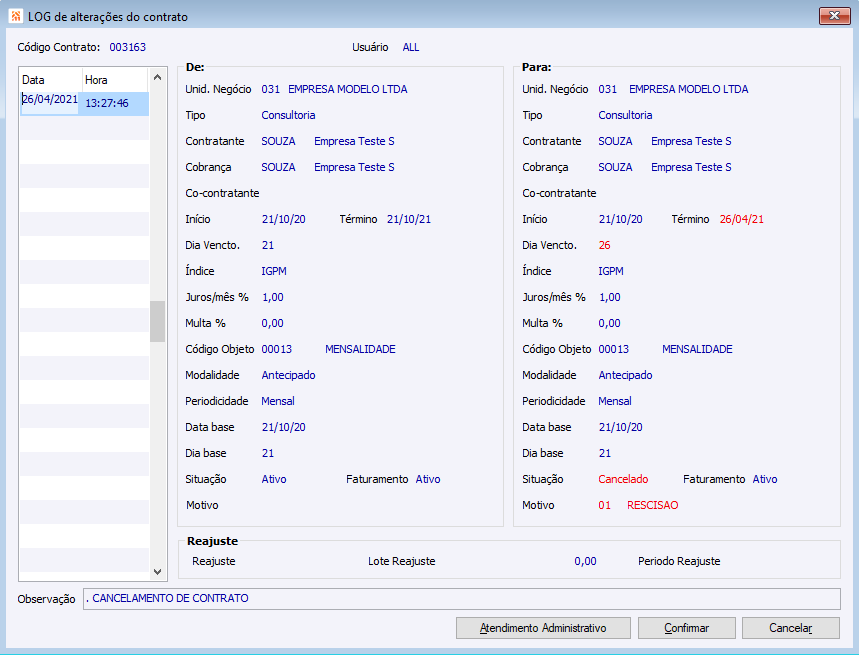Click the log list scroll up arrow
The width and height of the screenshot is (859, 655).
pyautogui.click(x=157, y=77)
